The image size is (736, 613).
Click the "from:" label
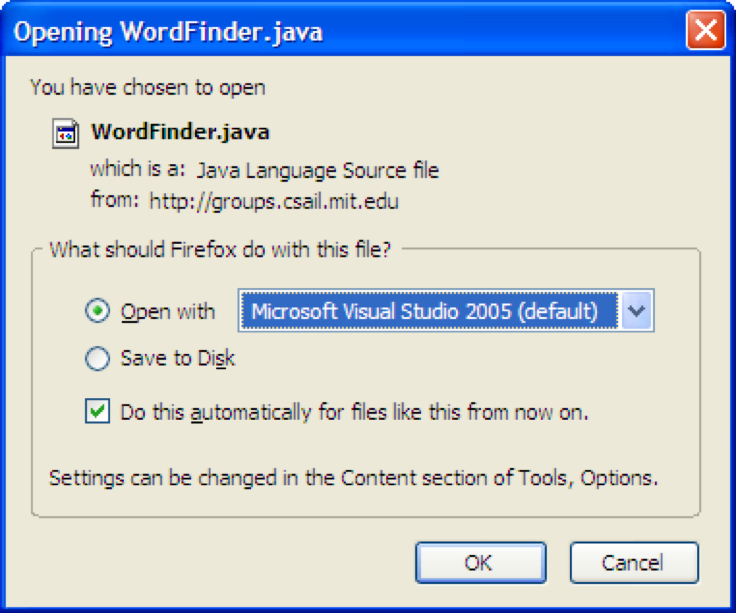[x=114, y=201]
